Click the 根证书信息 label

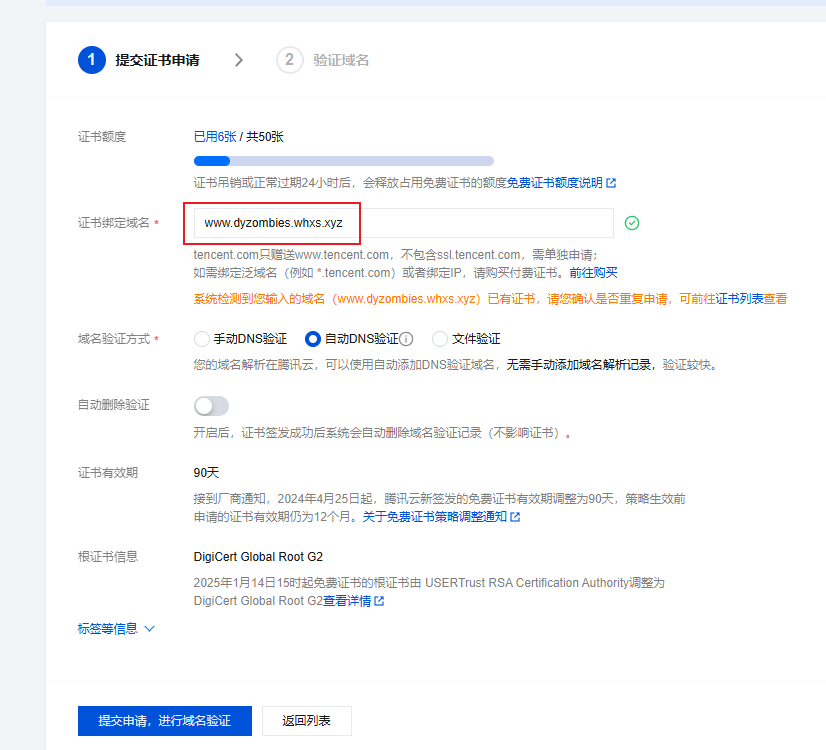(x=108, y=557)
